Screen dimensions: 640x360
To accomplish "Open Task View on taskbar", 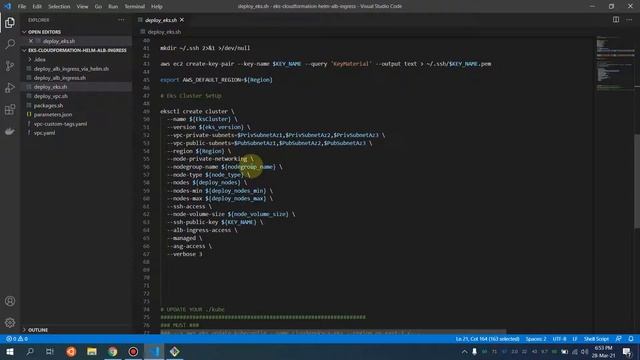I will click(x=50, y=351).
